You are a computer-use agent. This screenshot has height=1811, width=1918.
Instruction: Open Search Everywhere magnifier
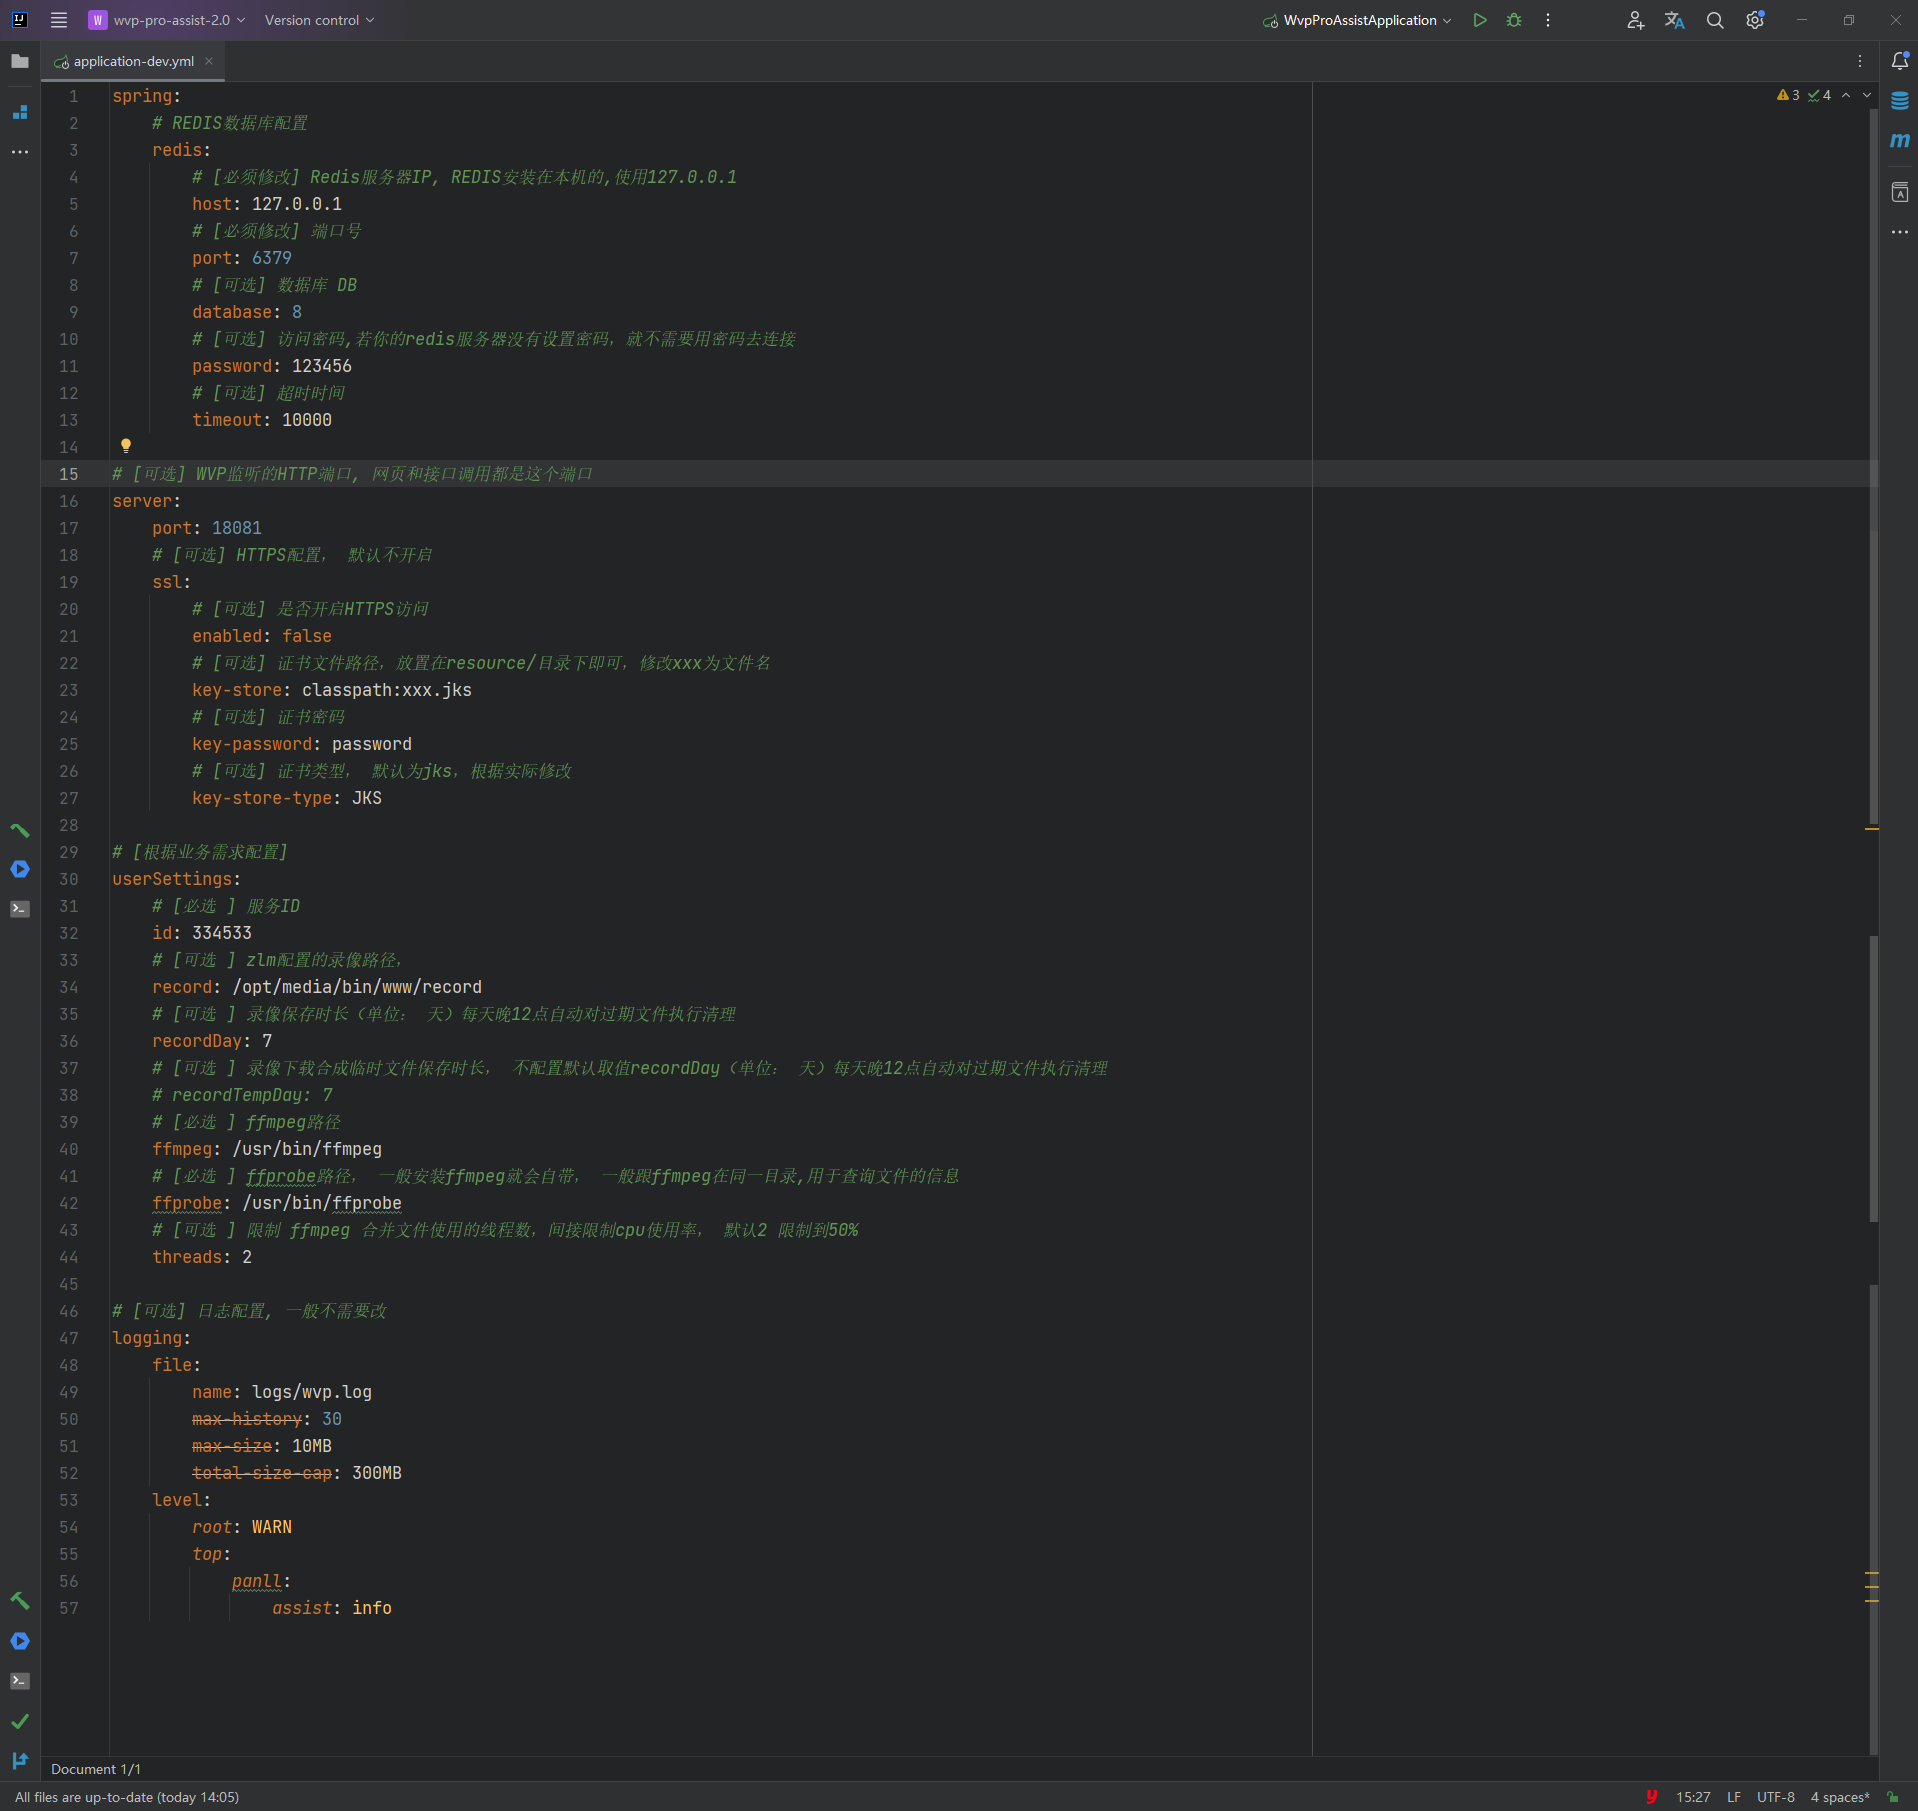(1715, 20)
